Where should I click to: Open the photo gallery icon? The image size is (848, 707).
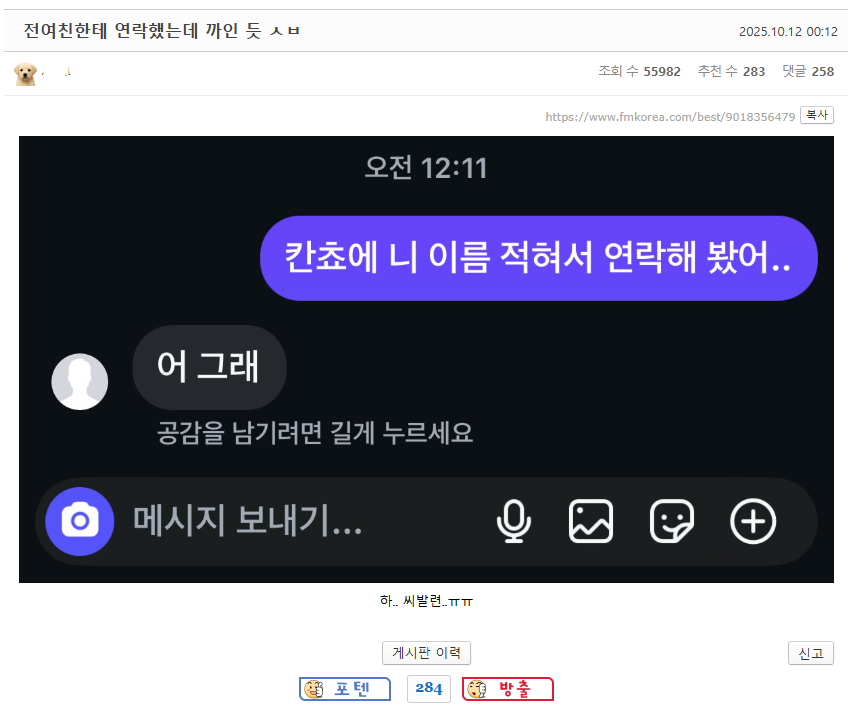coord(591,521)
